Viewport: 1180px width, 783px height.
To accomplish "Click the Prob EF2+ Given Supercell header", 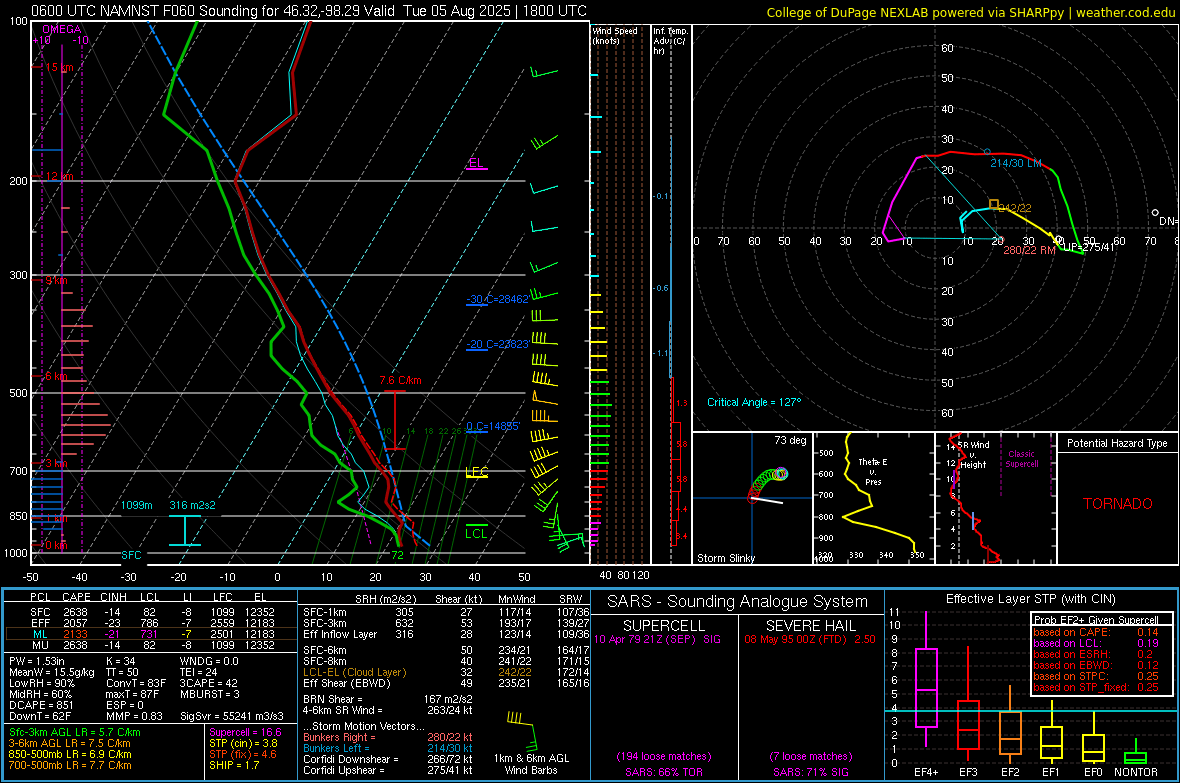I will (1096, 620).
